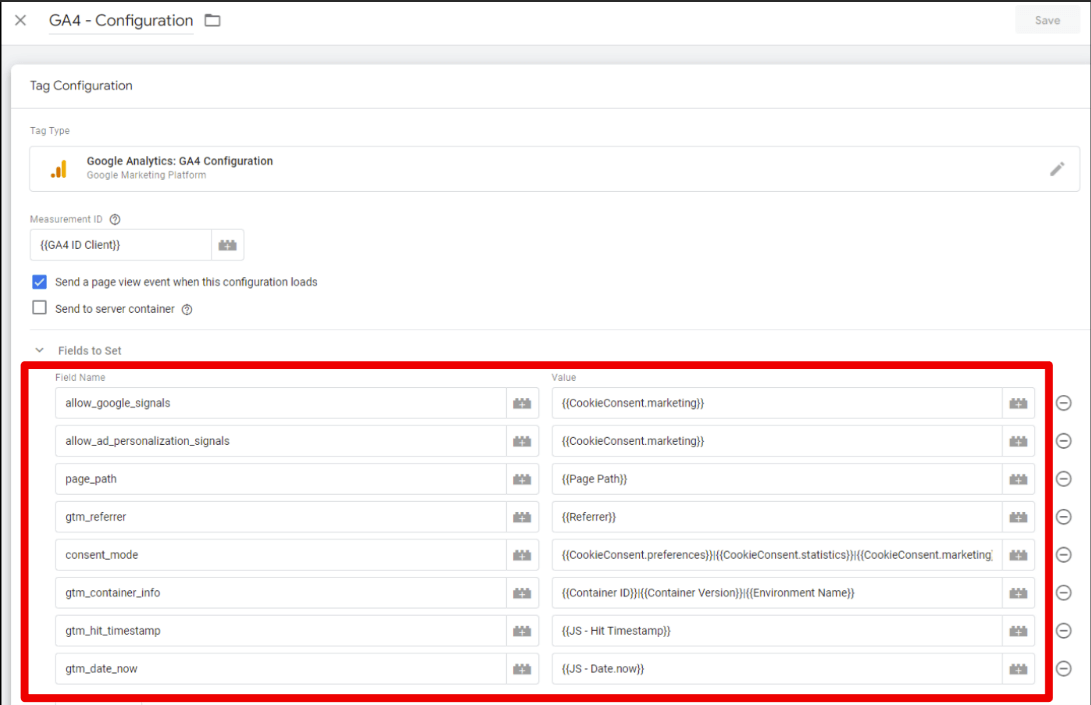Pick variable for page_path field name
Screen dimensions: 1091x705
522,479
